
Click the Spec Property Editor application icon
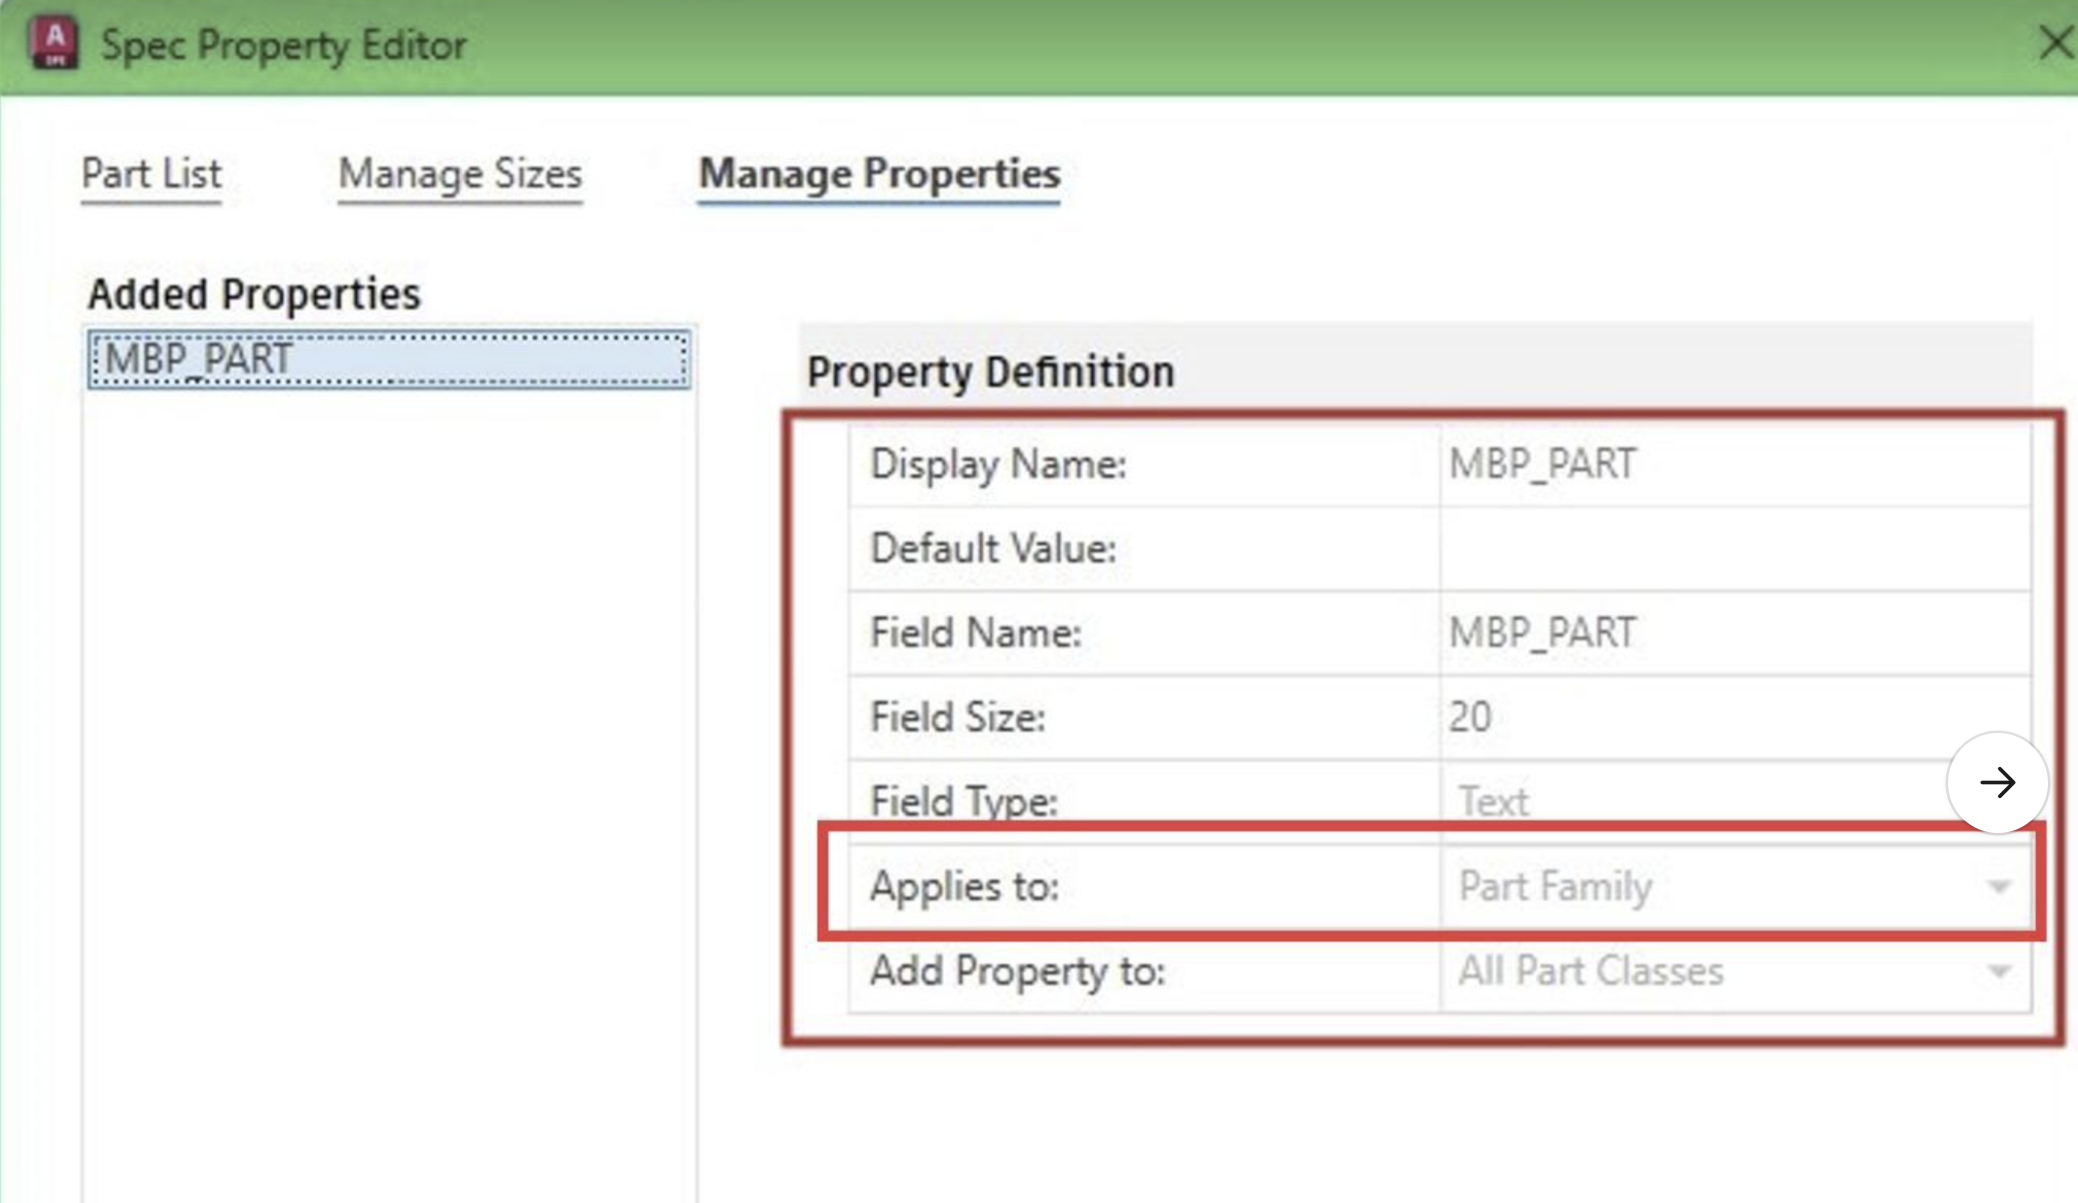tap(55, 43)
